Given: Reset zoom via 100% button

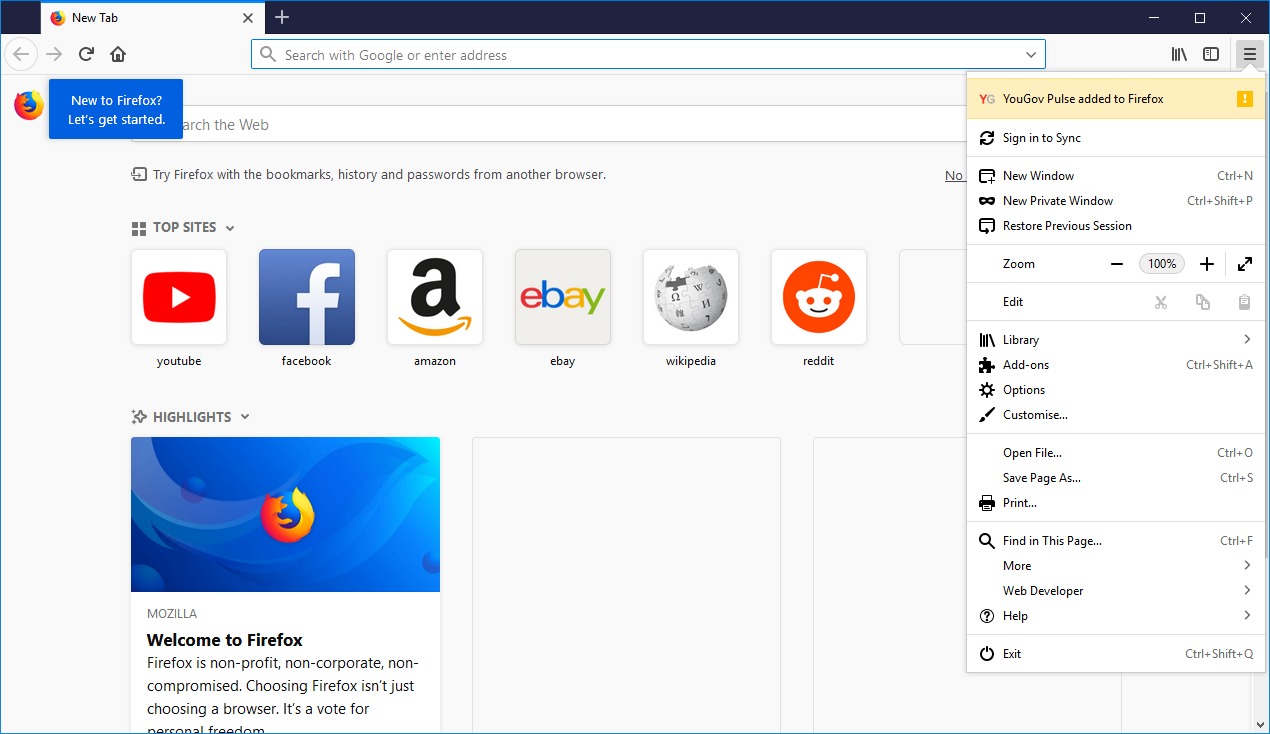Looking at the screenshot, I should point(1162,264).
